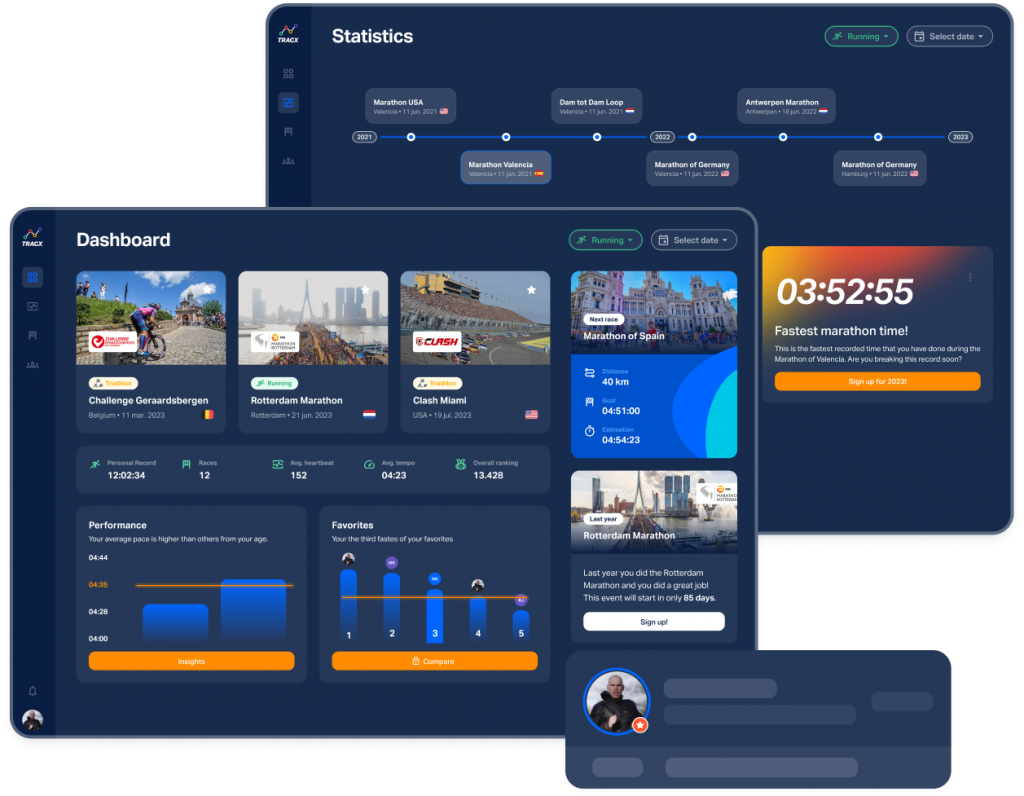Open flag icon in Statistics sidebar
Image resolution: width=1024 pixels, height=796 pixels.
tap(288, 132)
